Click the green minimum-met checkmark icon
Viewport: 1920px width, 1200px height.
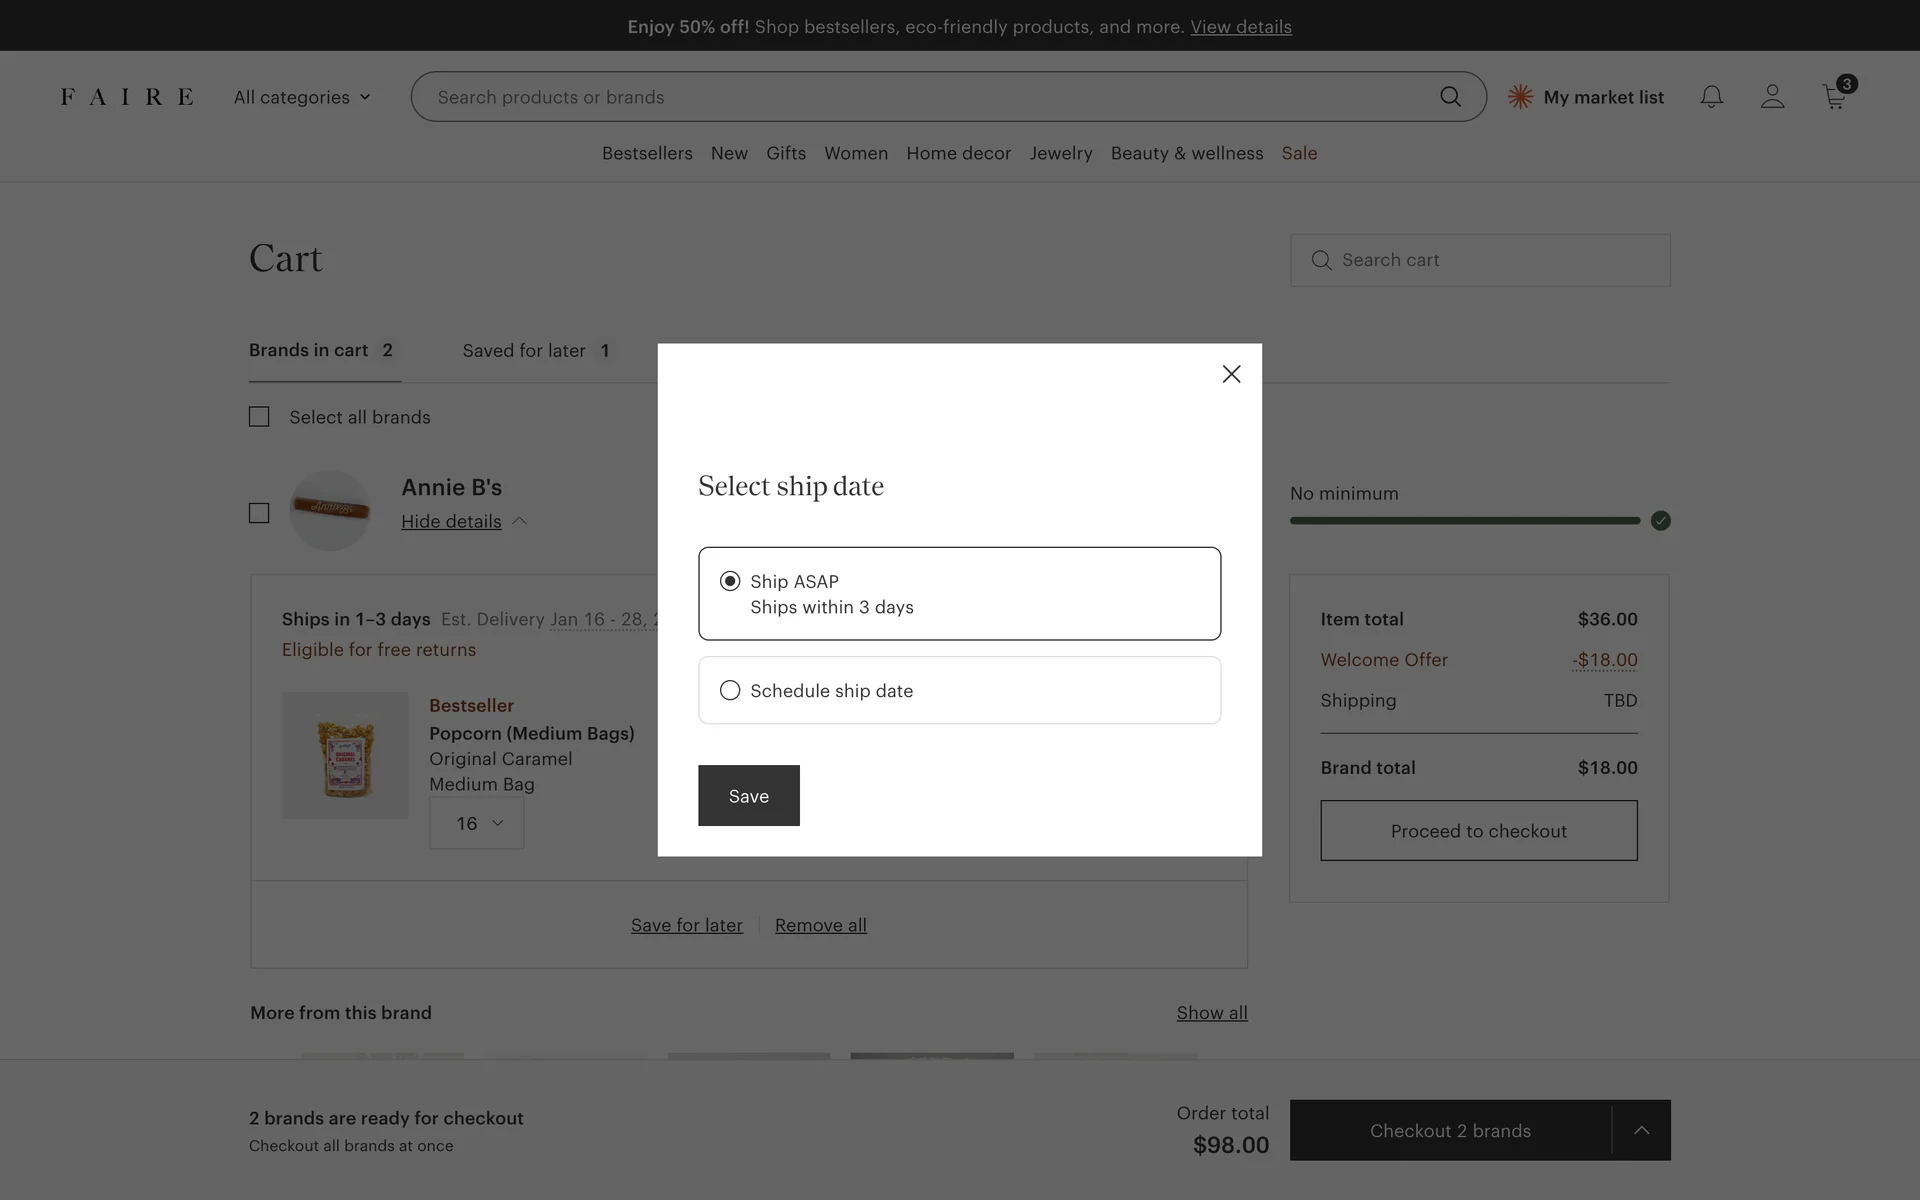coord(1660,521)
